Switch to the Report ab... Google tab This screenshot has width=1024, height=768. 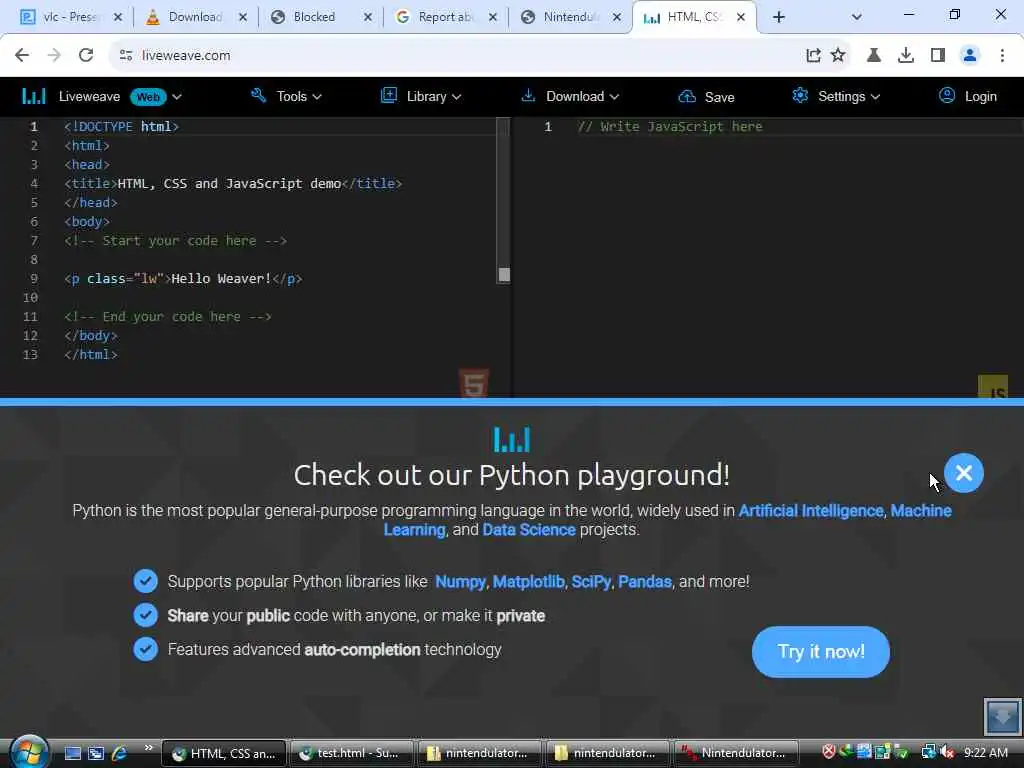click(447, 17)
